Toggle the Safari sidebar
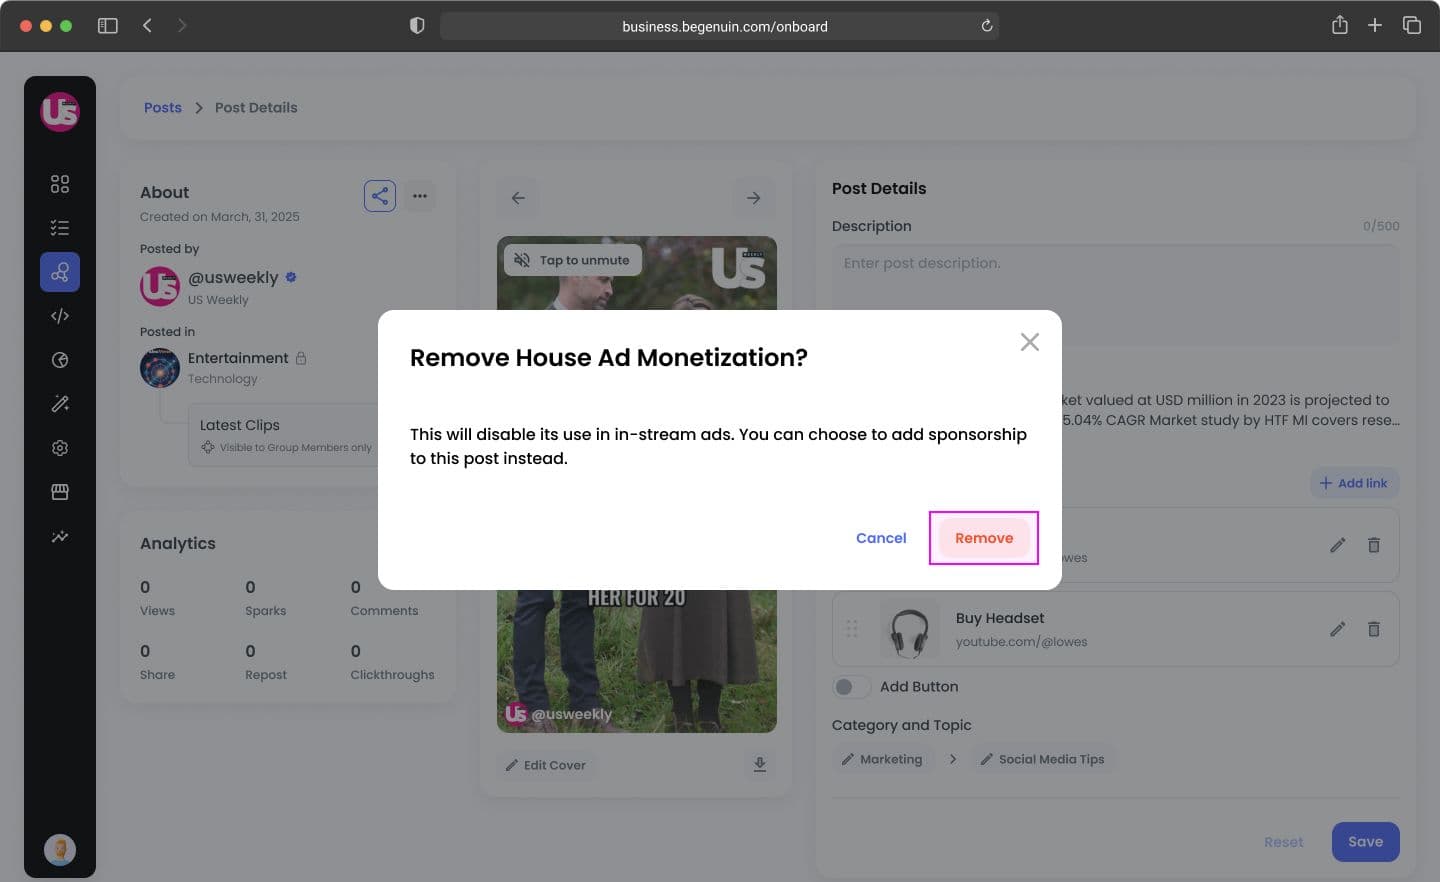The height and width of the screenshot is (882, 1440). coord(108,26)
